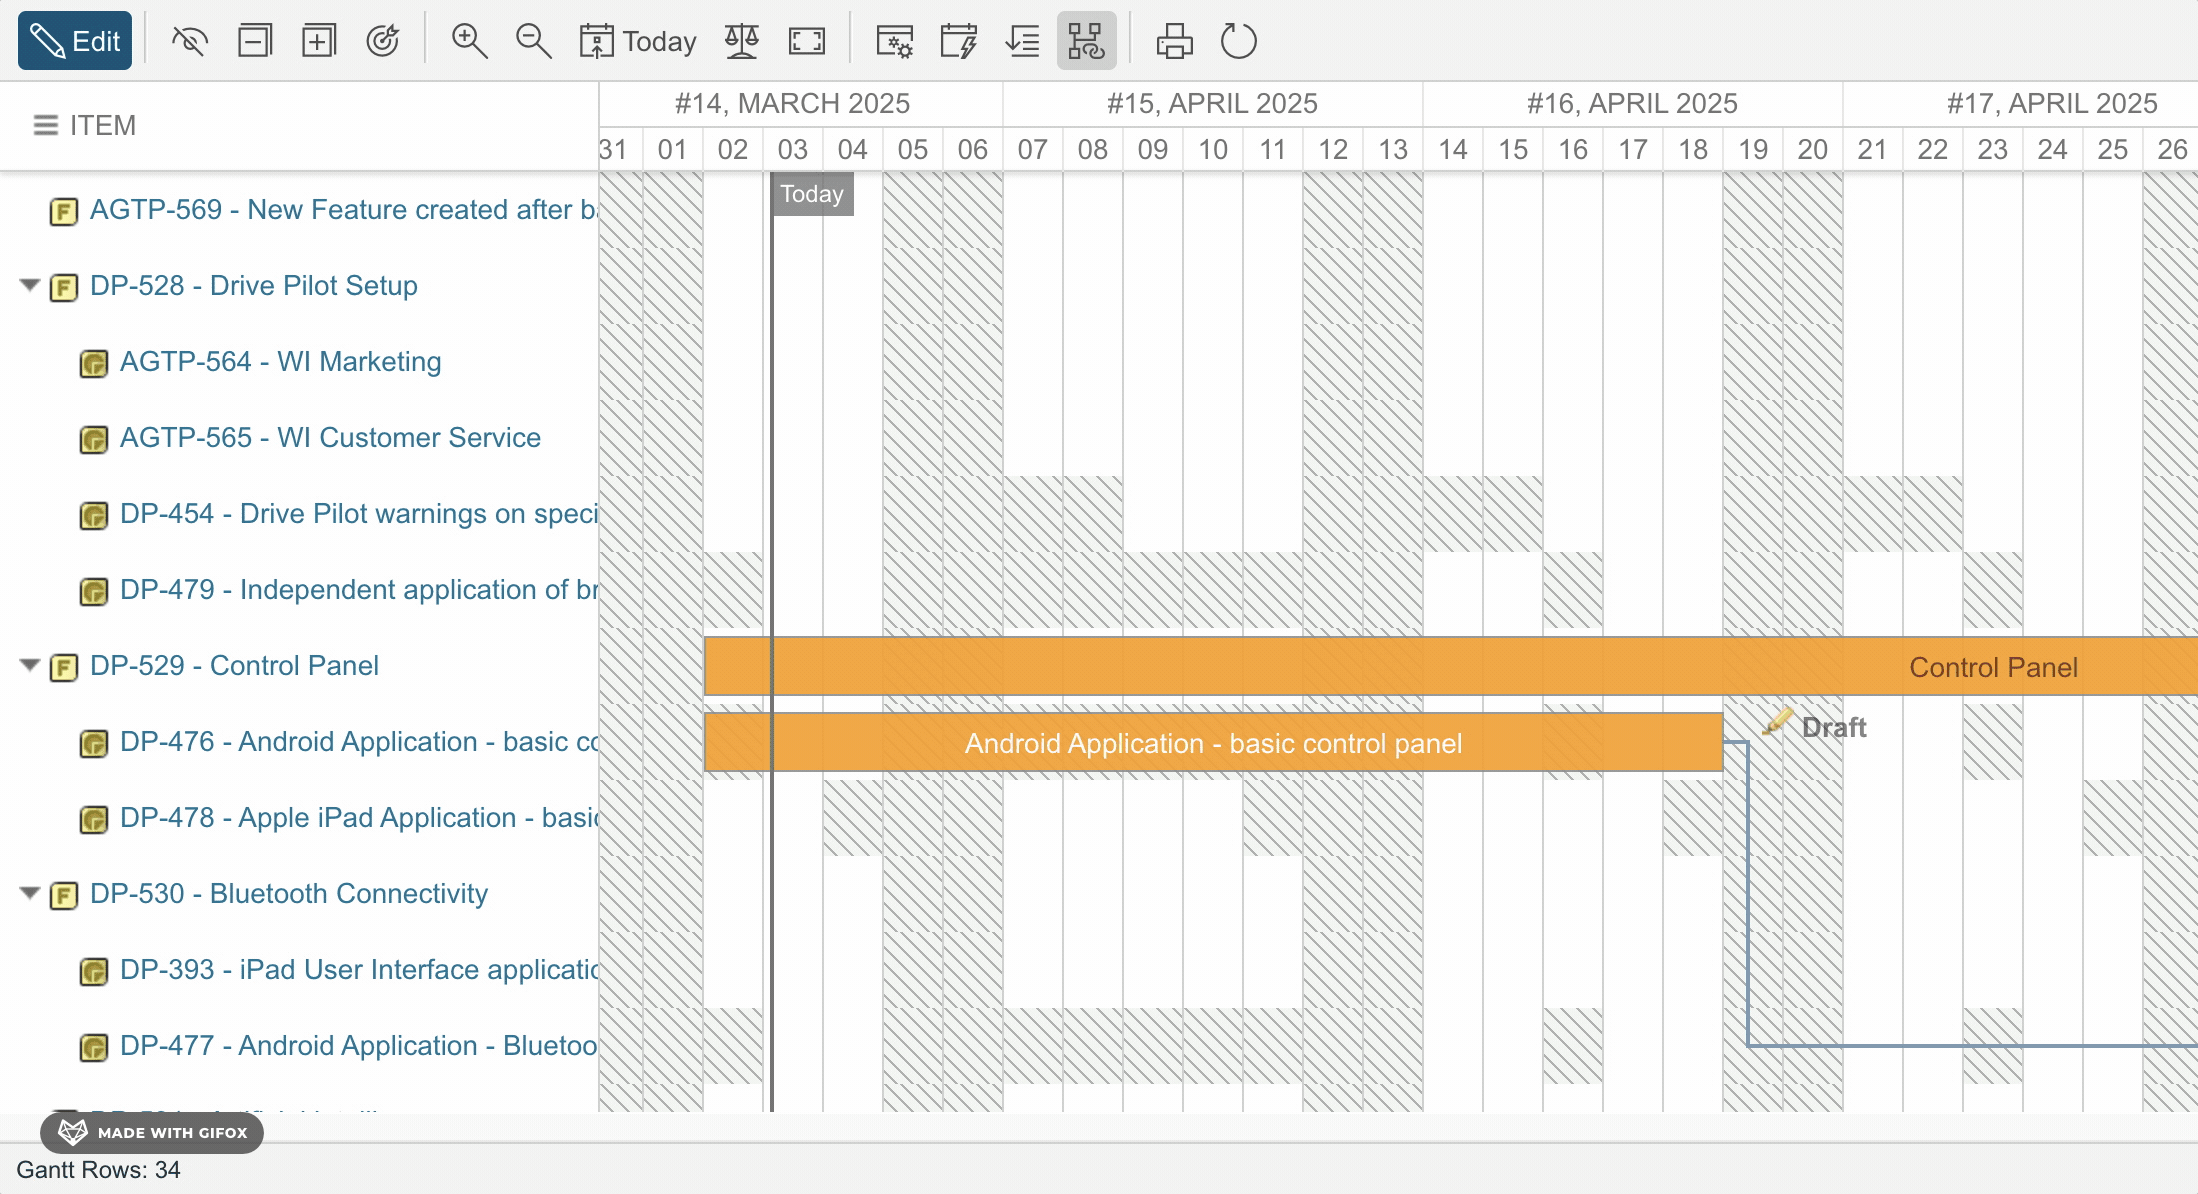
Task: Click work item icon beside DP-477
Action: coord(94,1047)
